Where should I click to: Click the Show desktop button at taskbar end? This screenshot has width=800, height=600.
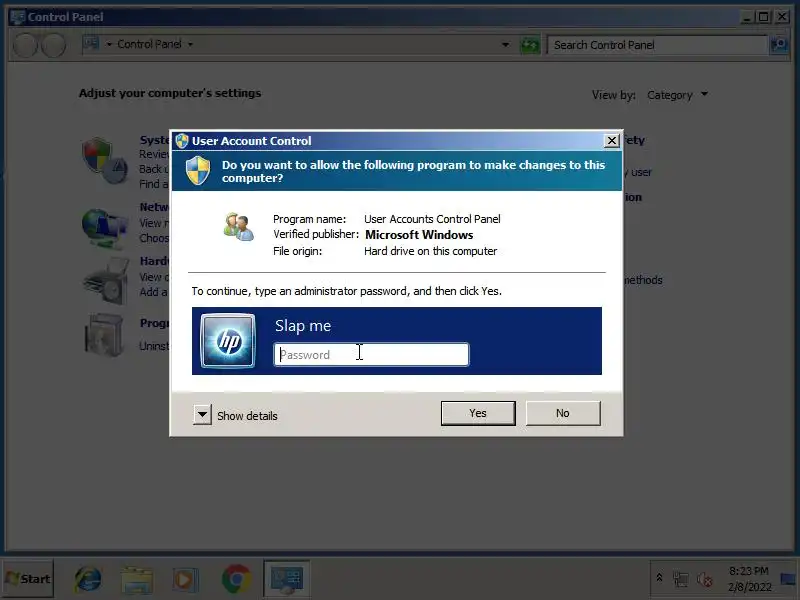[788, 579]
